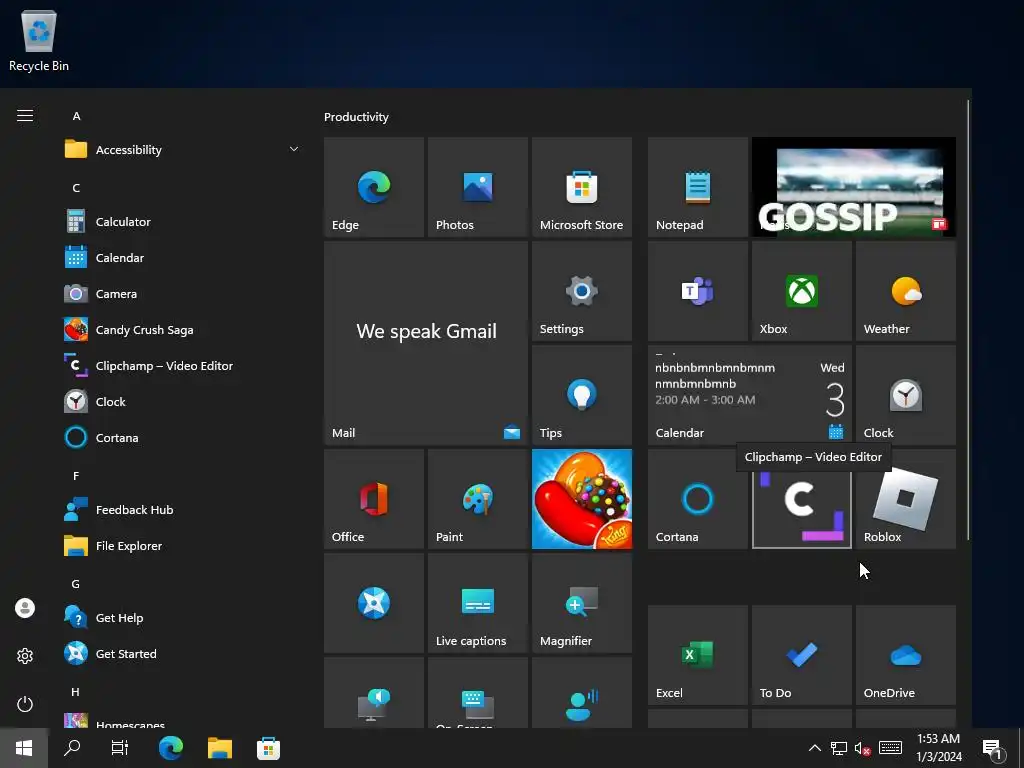Image resolution: width=1024 pixels, height=768 pixels.
Task: Open File Explorer from the taskbar
Action: coord(220,748)
